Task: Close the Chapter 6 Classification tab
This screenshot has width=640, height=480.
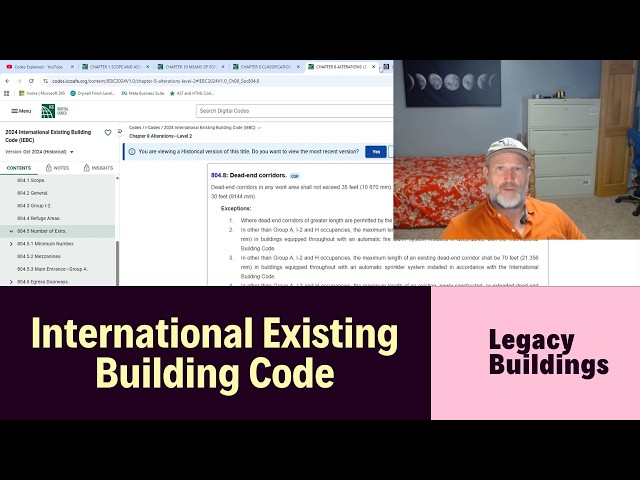Action: 298,67
